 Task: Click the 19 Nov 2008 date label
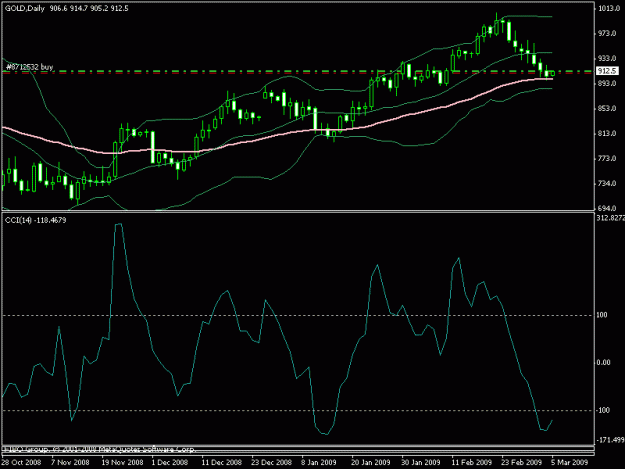pos(122,462)
